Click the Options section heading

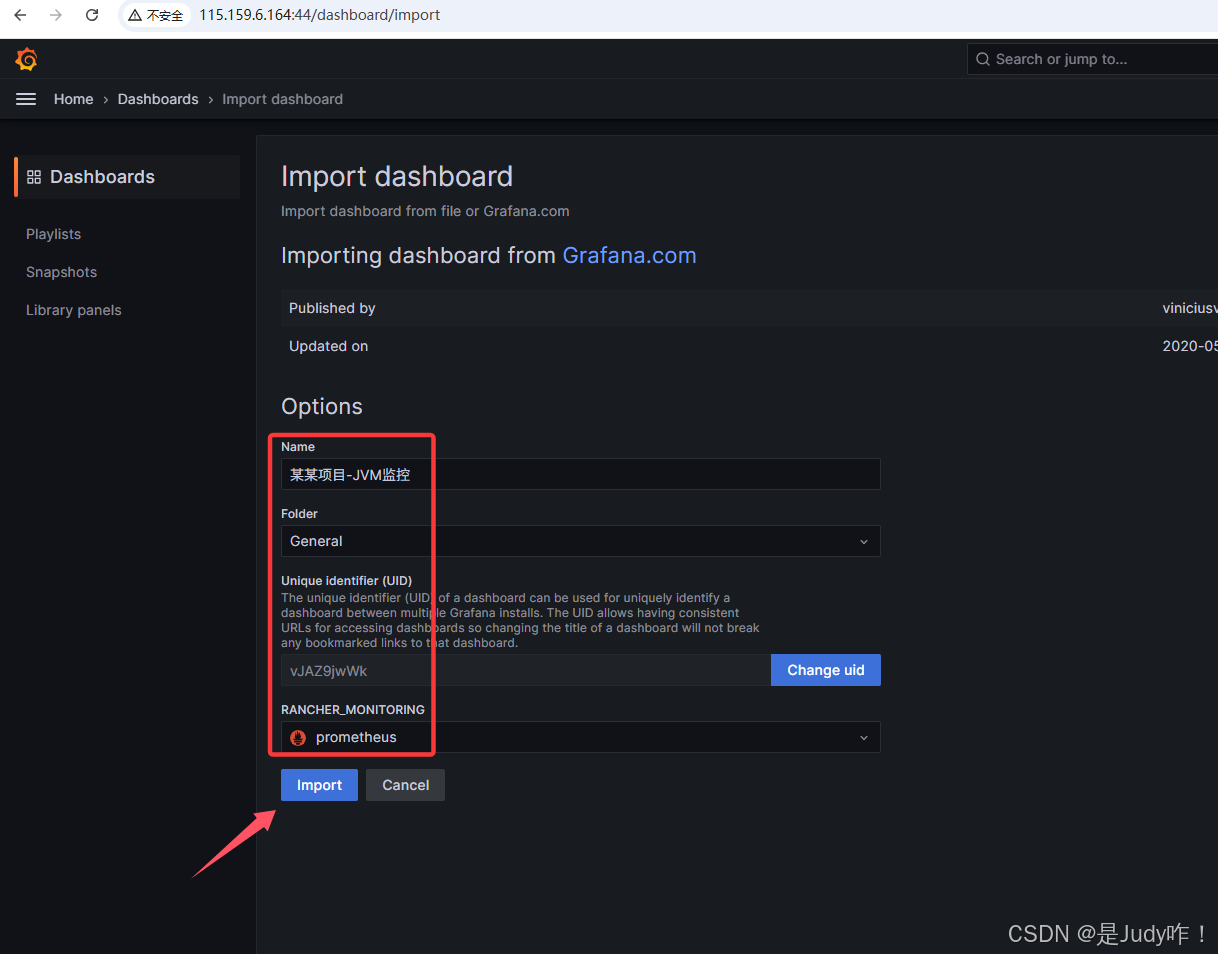(322, 406)
